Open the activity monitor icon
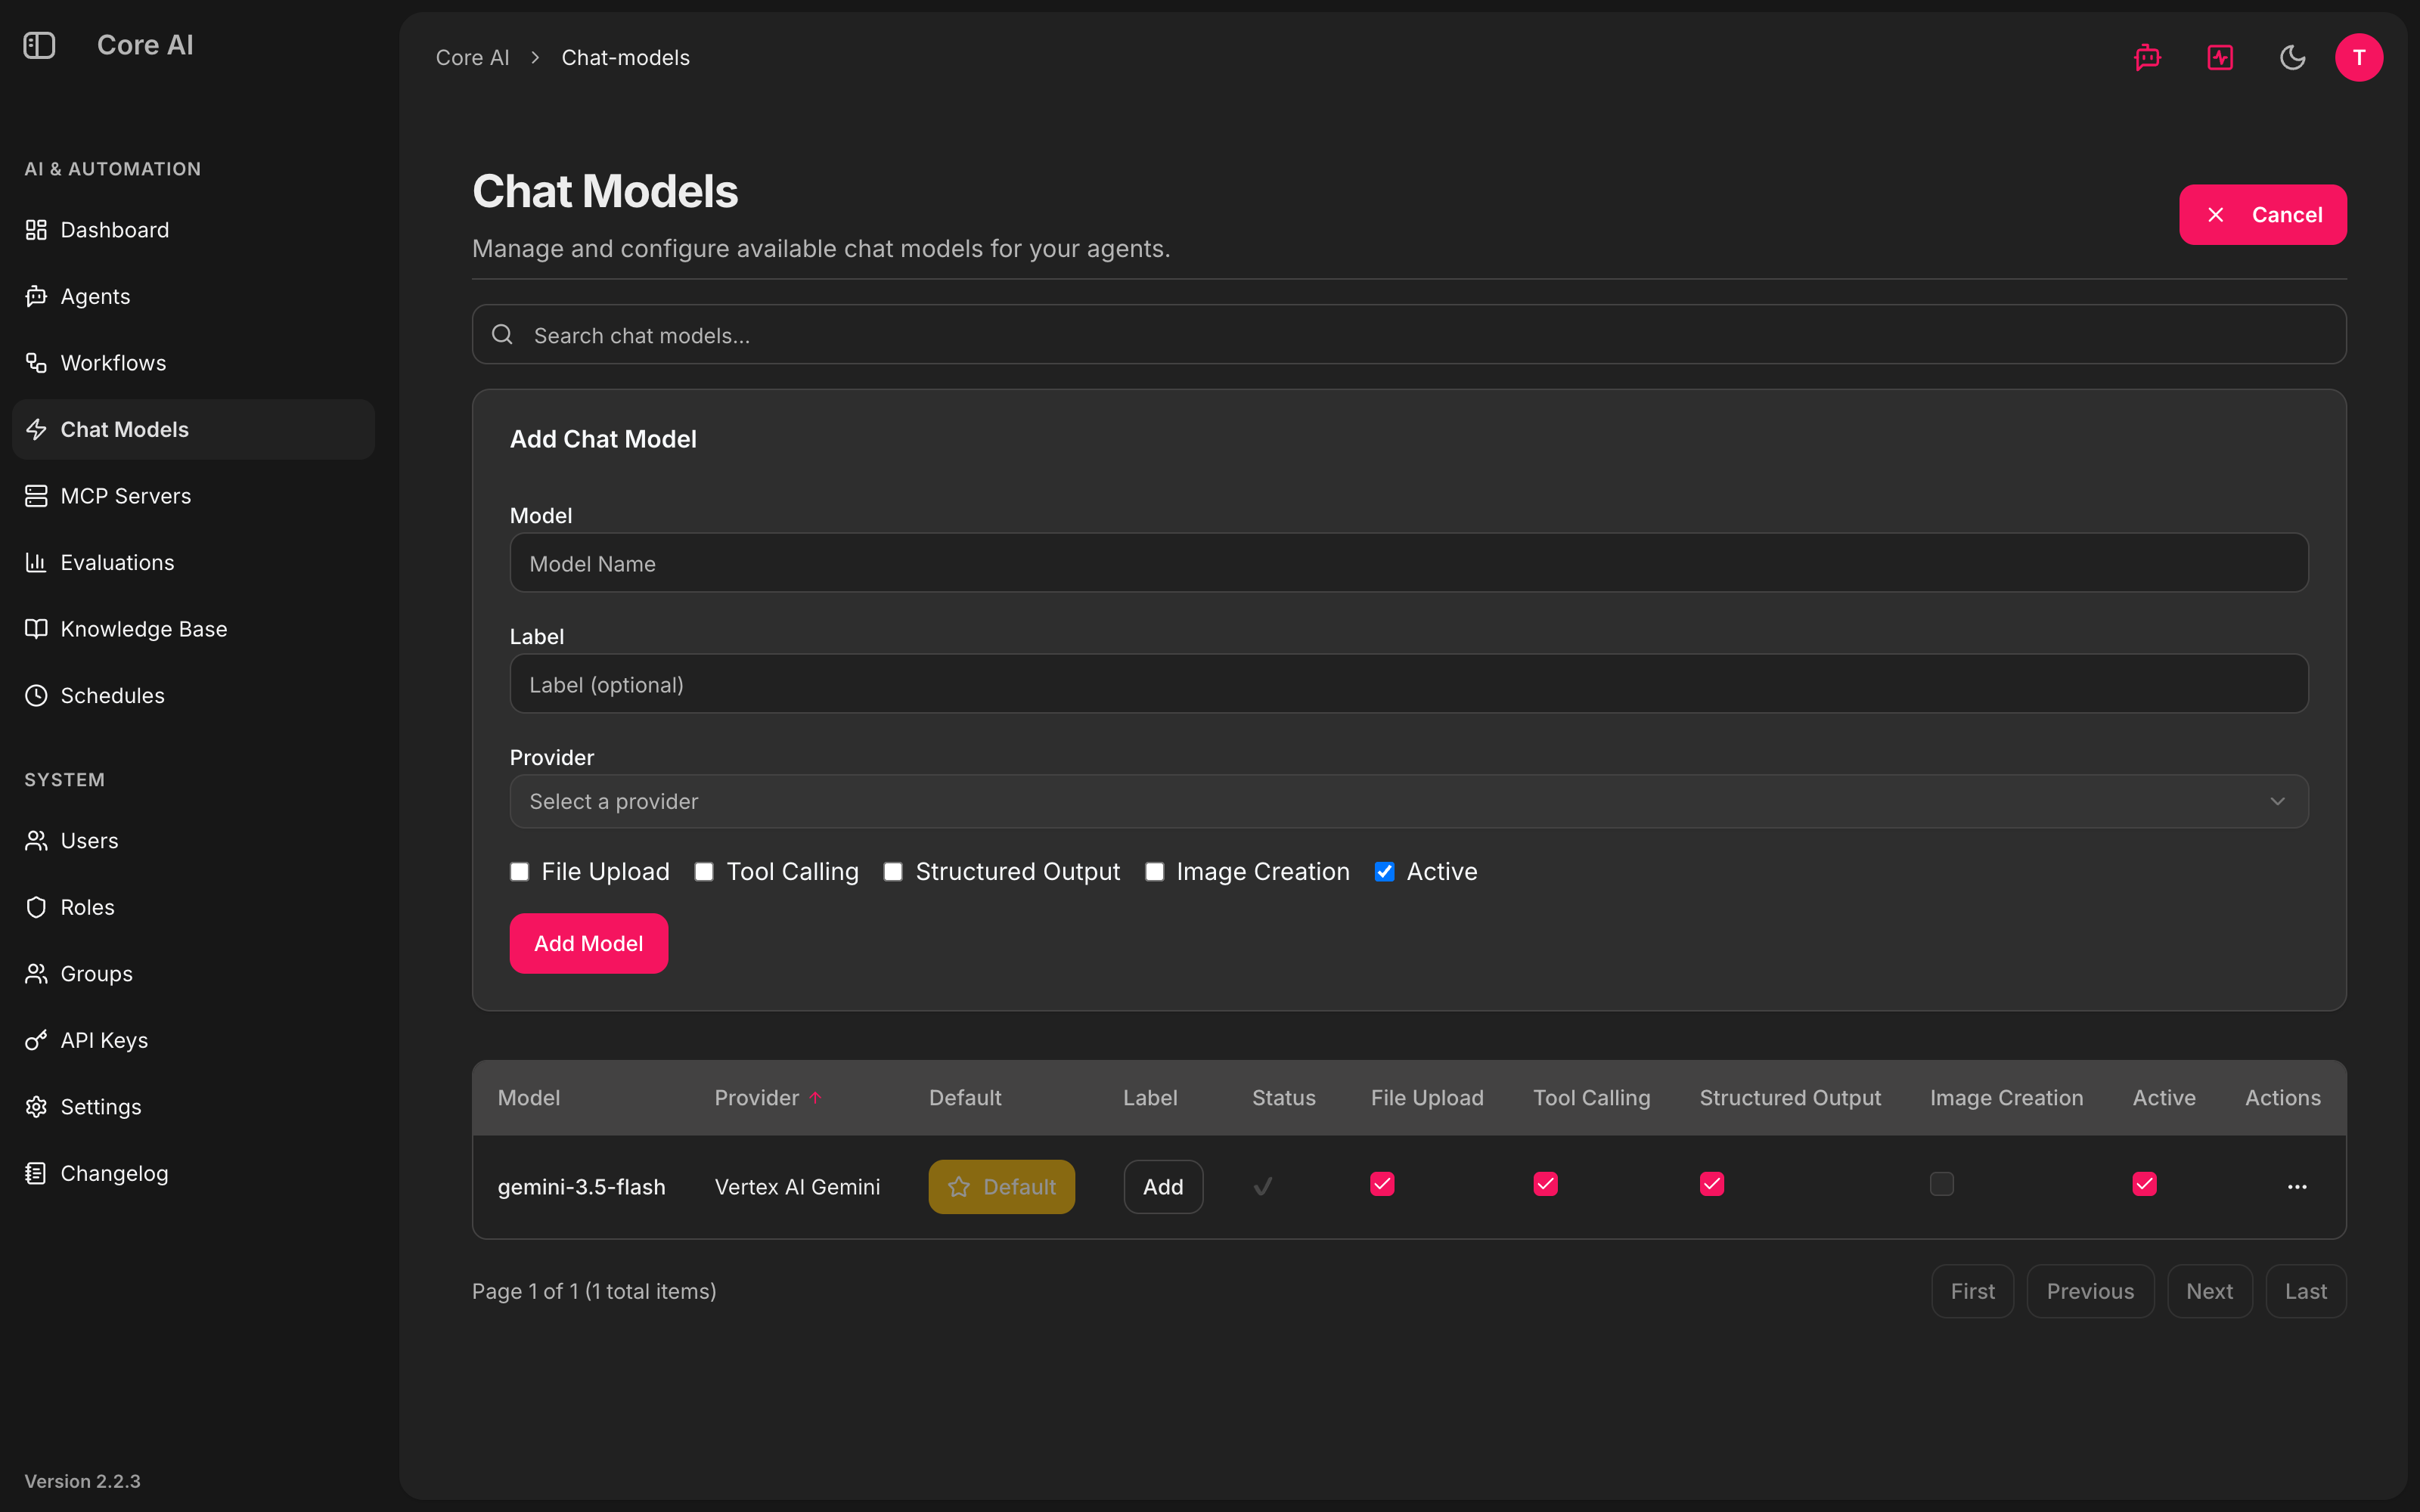This screenshot has width=2420, height=1512. 2220,57
